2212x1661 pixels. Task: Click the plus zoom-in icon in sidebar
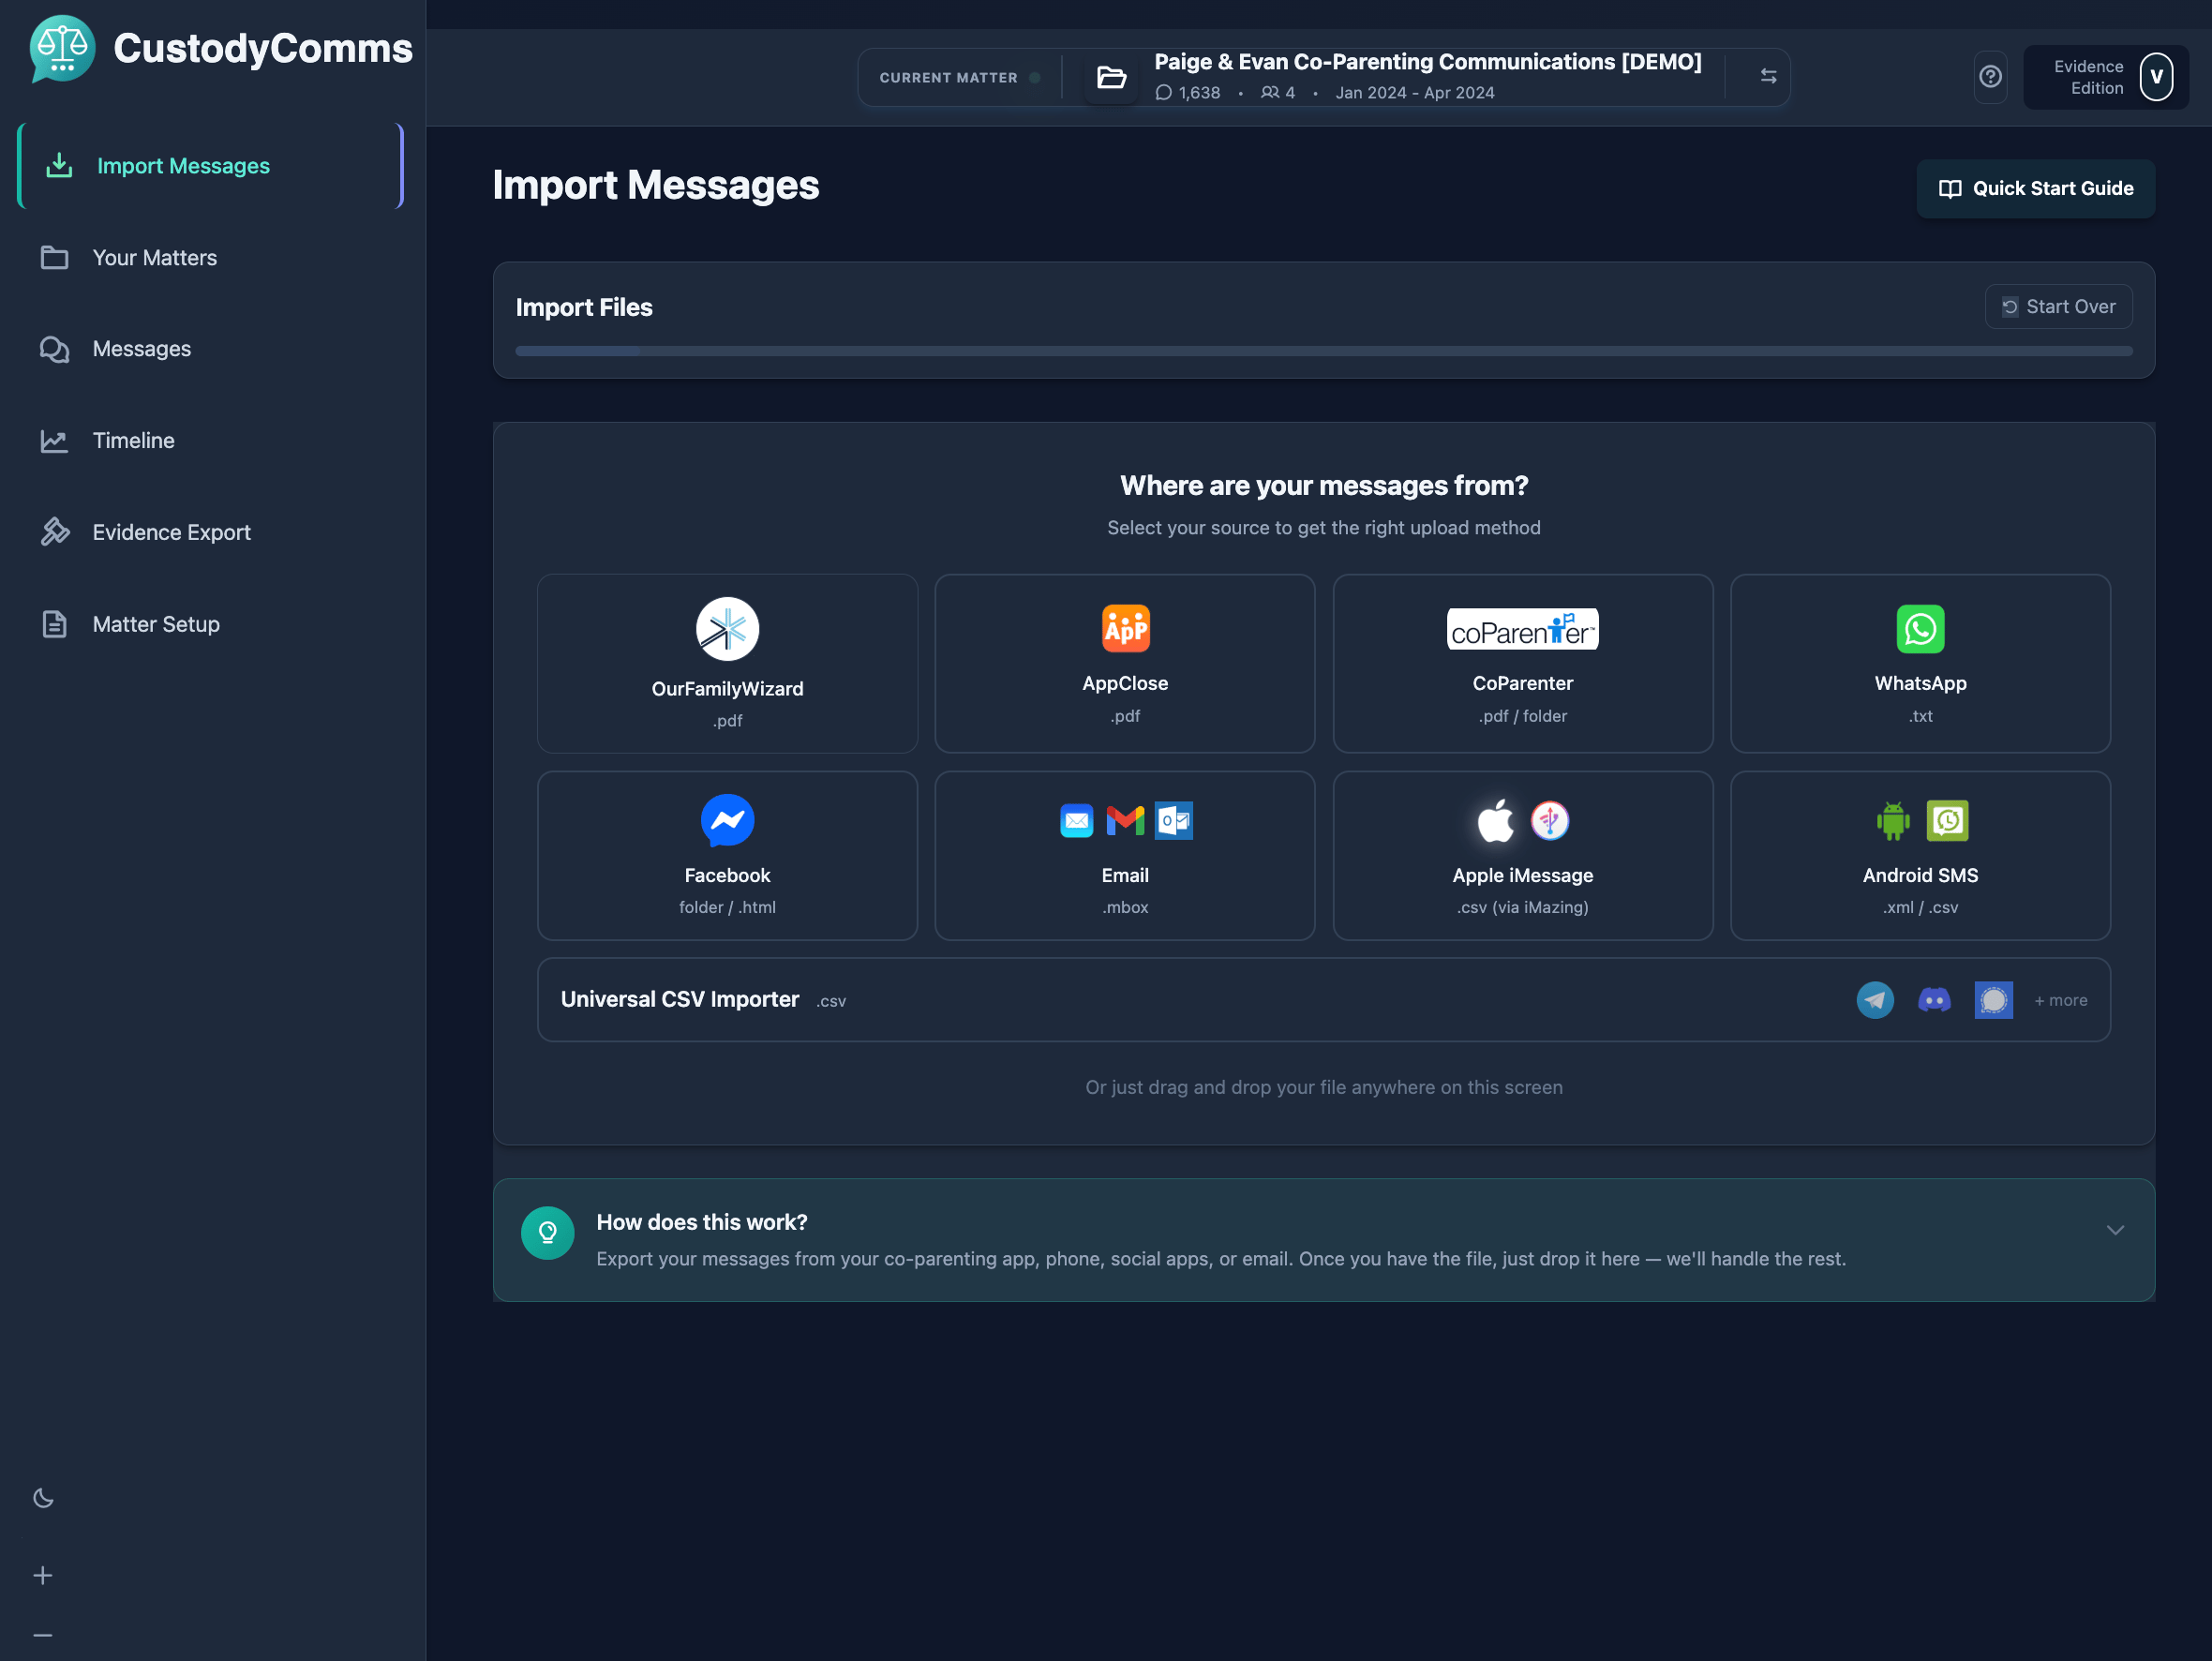pyautogui.click(x=43, y=1576)
